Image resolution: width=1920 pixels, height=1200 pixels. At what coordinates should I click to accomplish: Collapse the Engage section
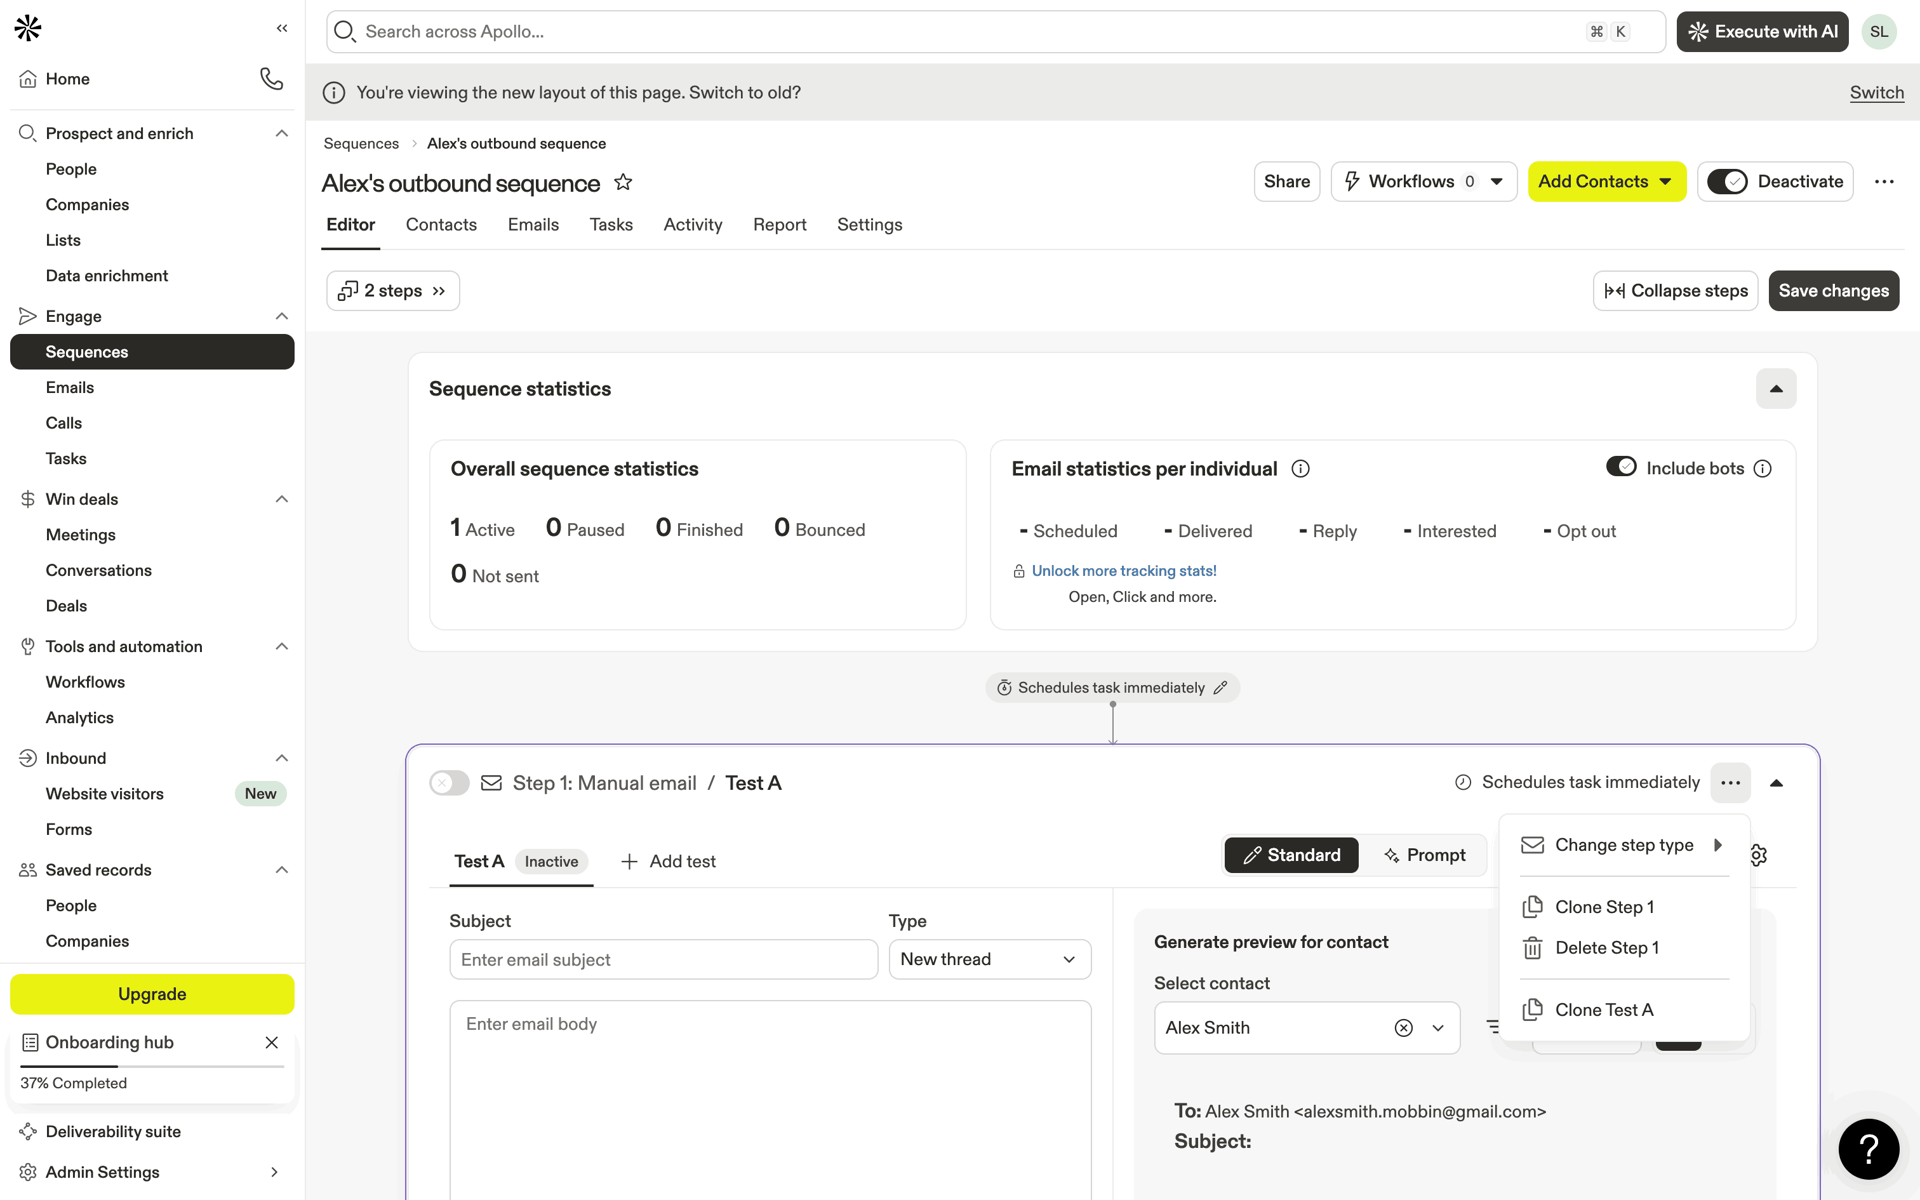[282, 316]
